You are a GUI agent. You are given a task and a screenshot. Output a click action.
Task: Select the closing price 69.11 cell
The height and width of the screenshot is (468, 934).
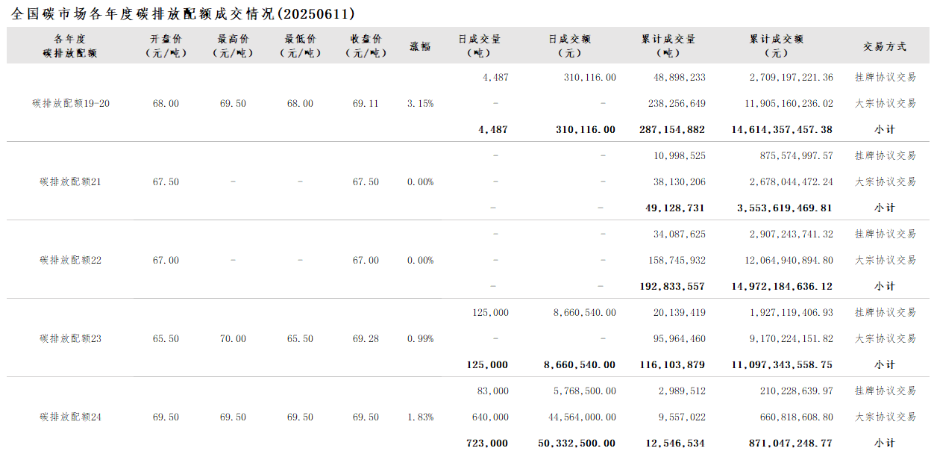(366, 103)
